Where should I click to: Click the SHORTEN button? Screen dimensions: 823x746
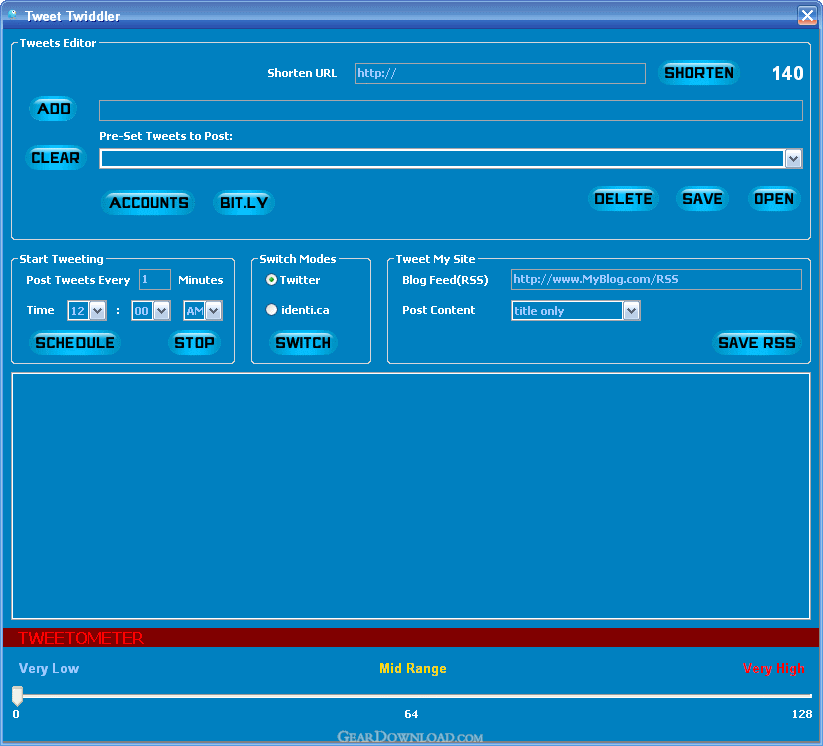coord(699,72)
